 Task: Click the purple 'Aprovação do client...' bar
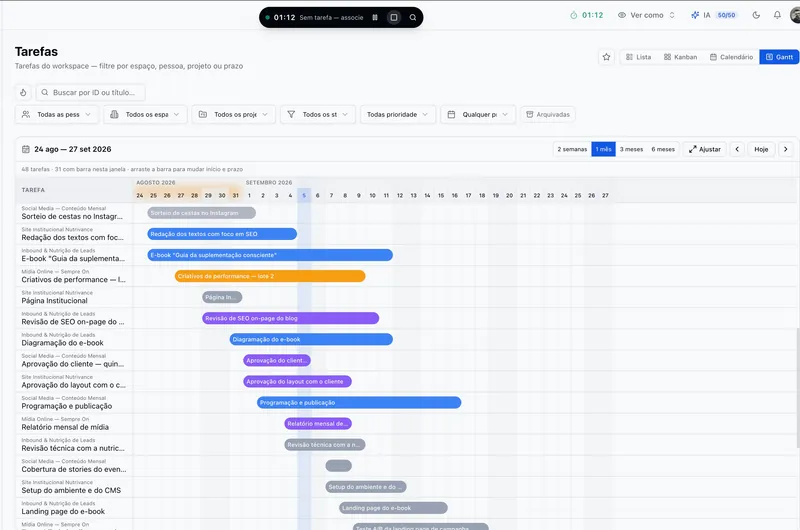(x=277, y=360)
